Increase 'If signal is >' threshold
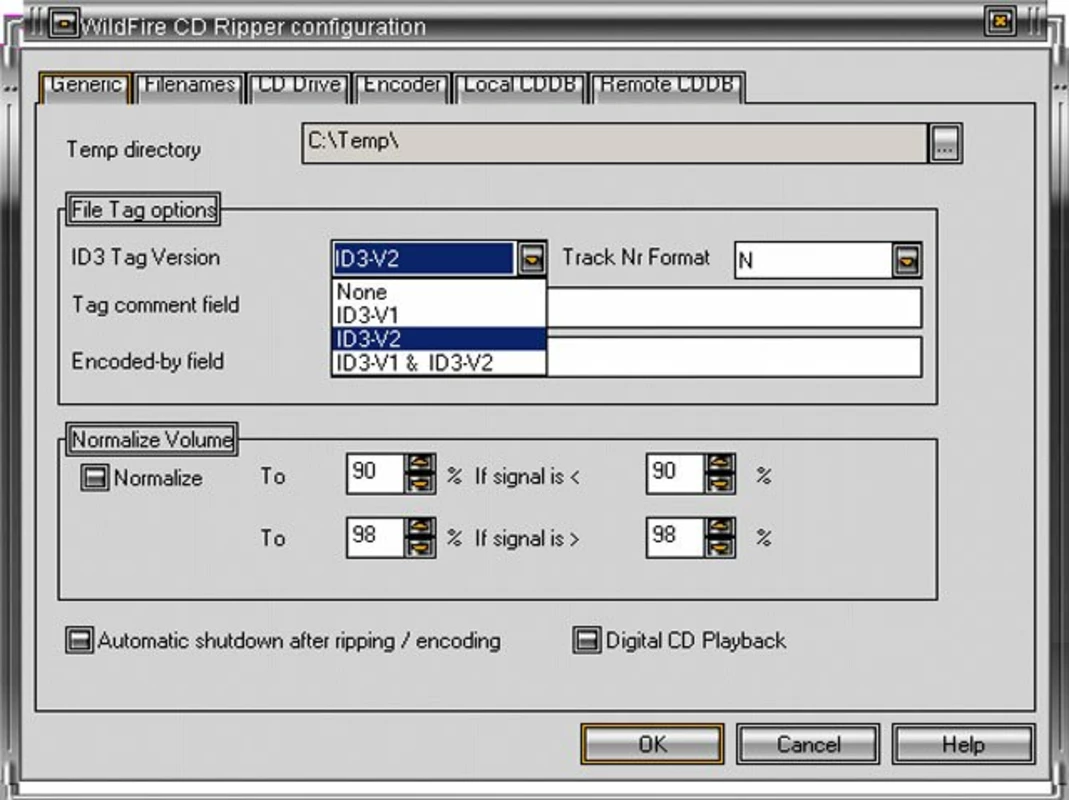Image resolution: width=1069 pixels, height=800 pixels. (720, 527)
